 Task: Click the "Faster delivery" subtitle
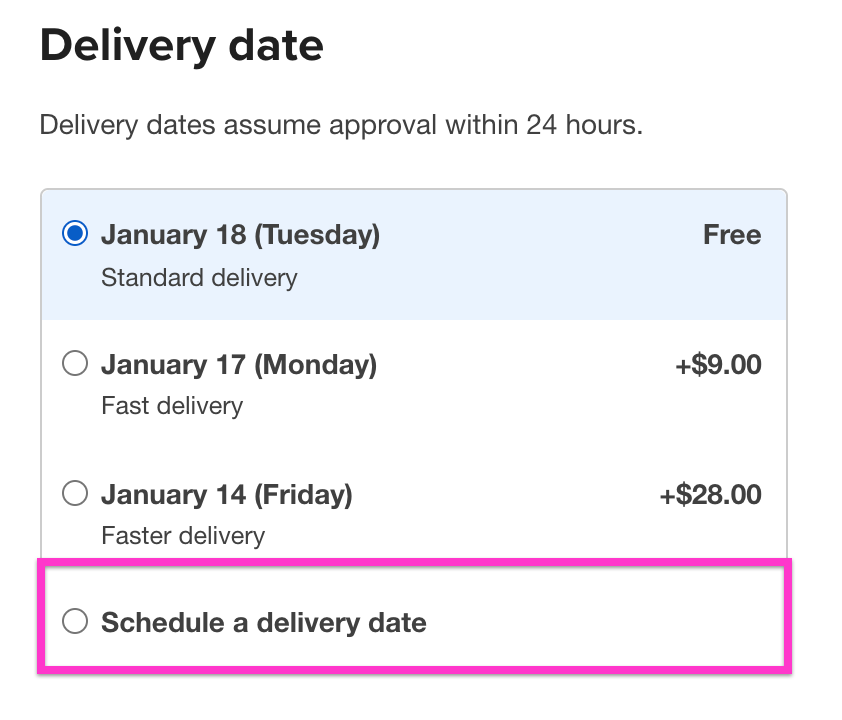183,536
